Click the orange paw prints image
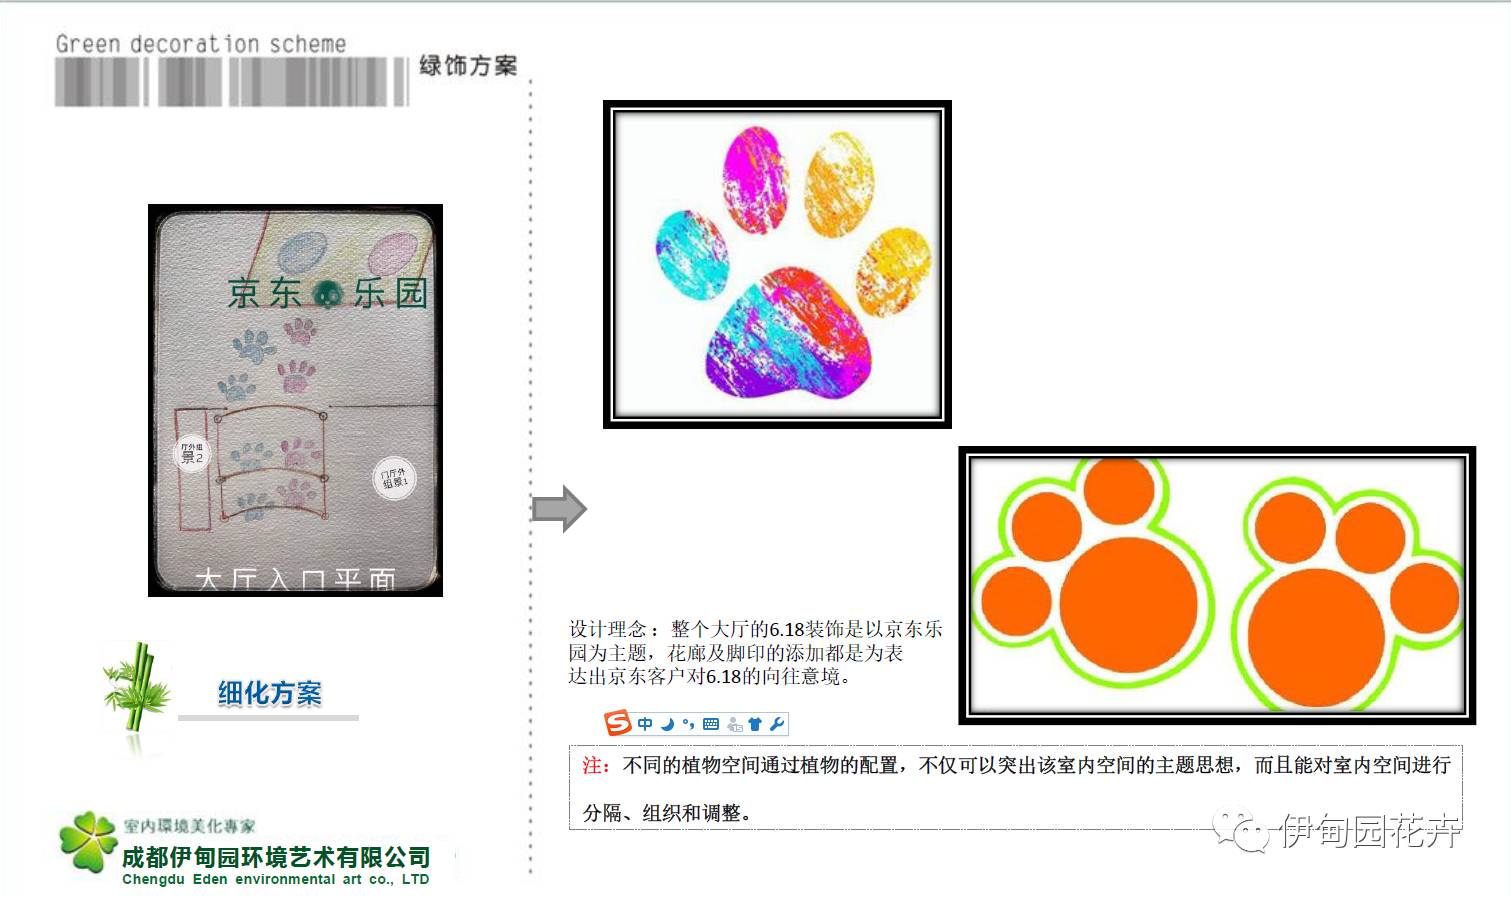This screenshot has height=897, width=1511. [x=1217, y=585]
